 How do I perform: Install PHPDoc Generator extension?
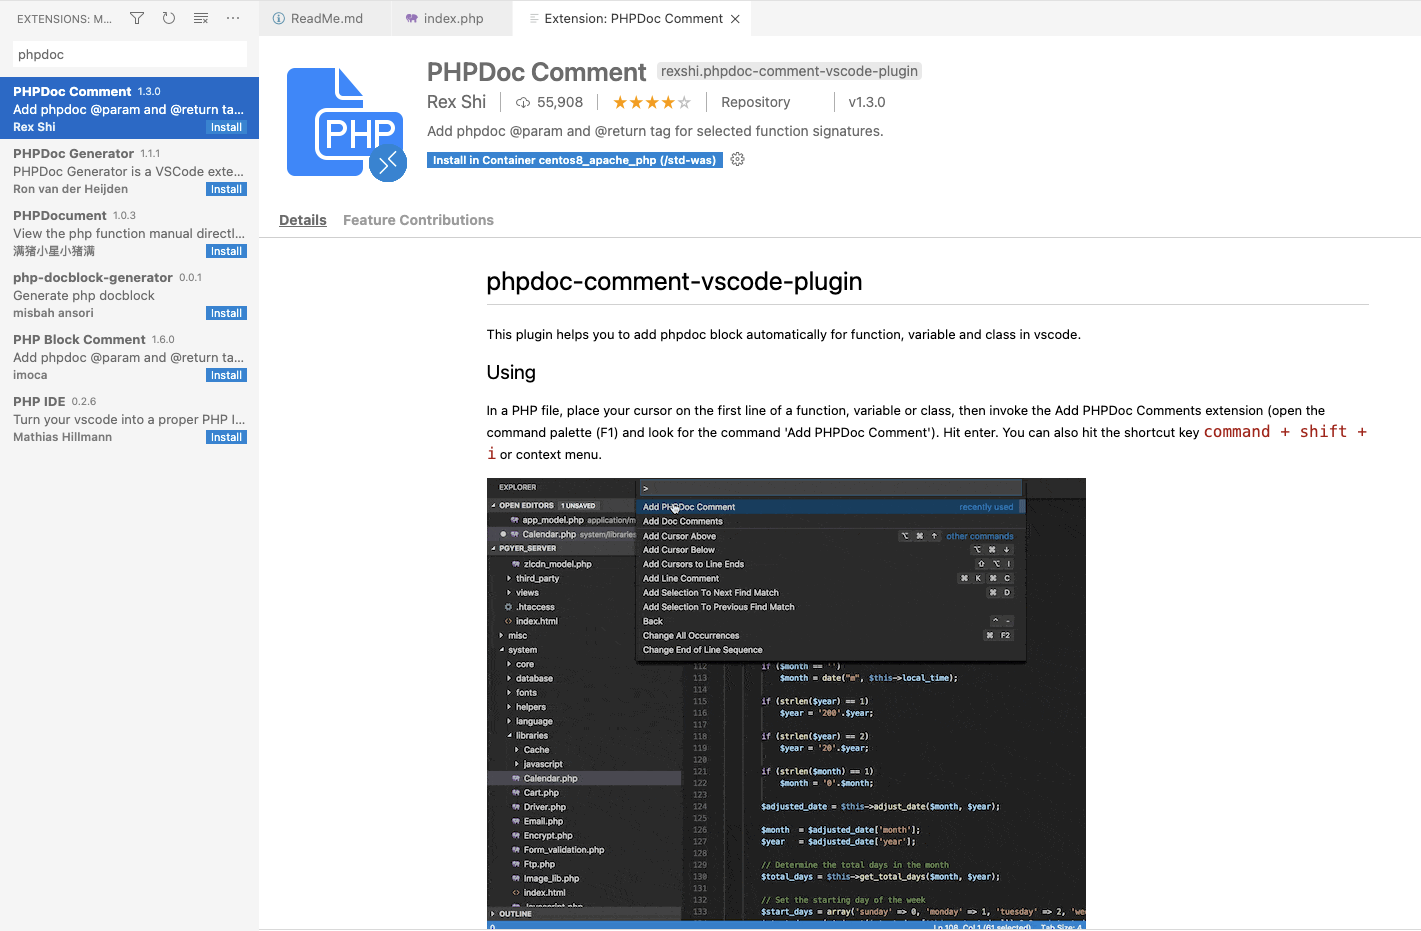226,189
